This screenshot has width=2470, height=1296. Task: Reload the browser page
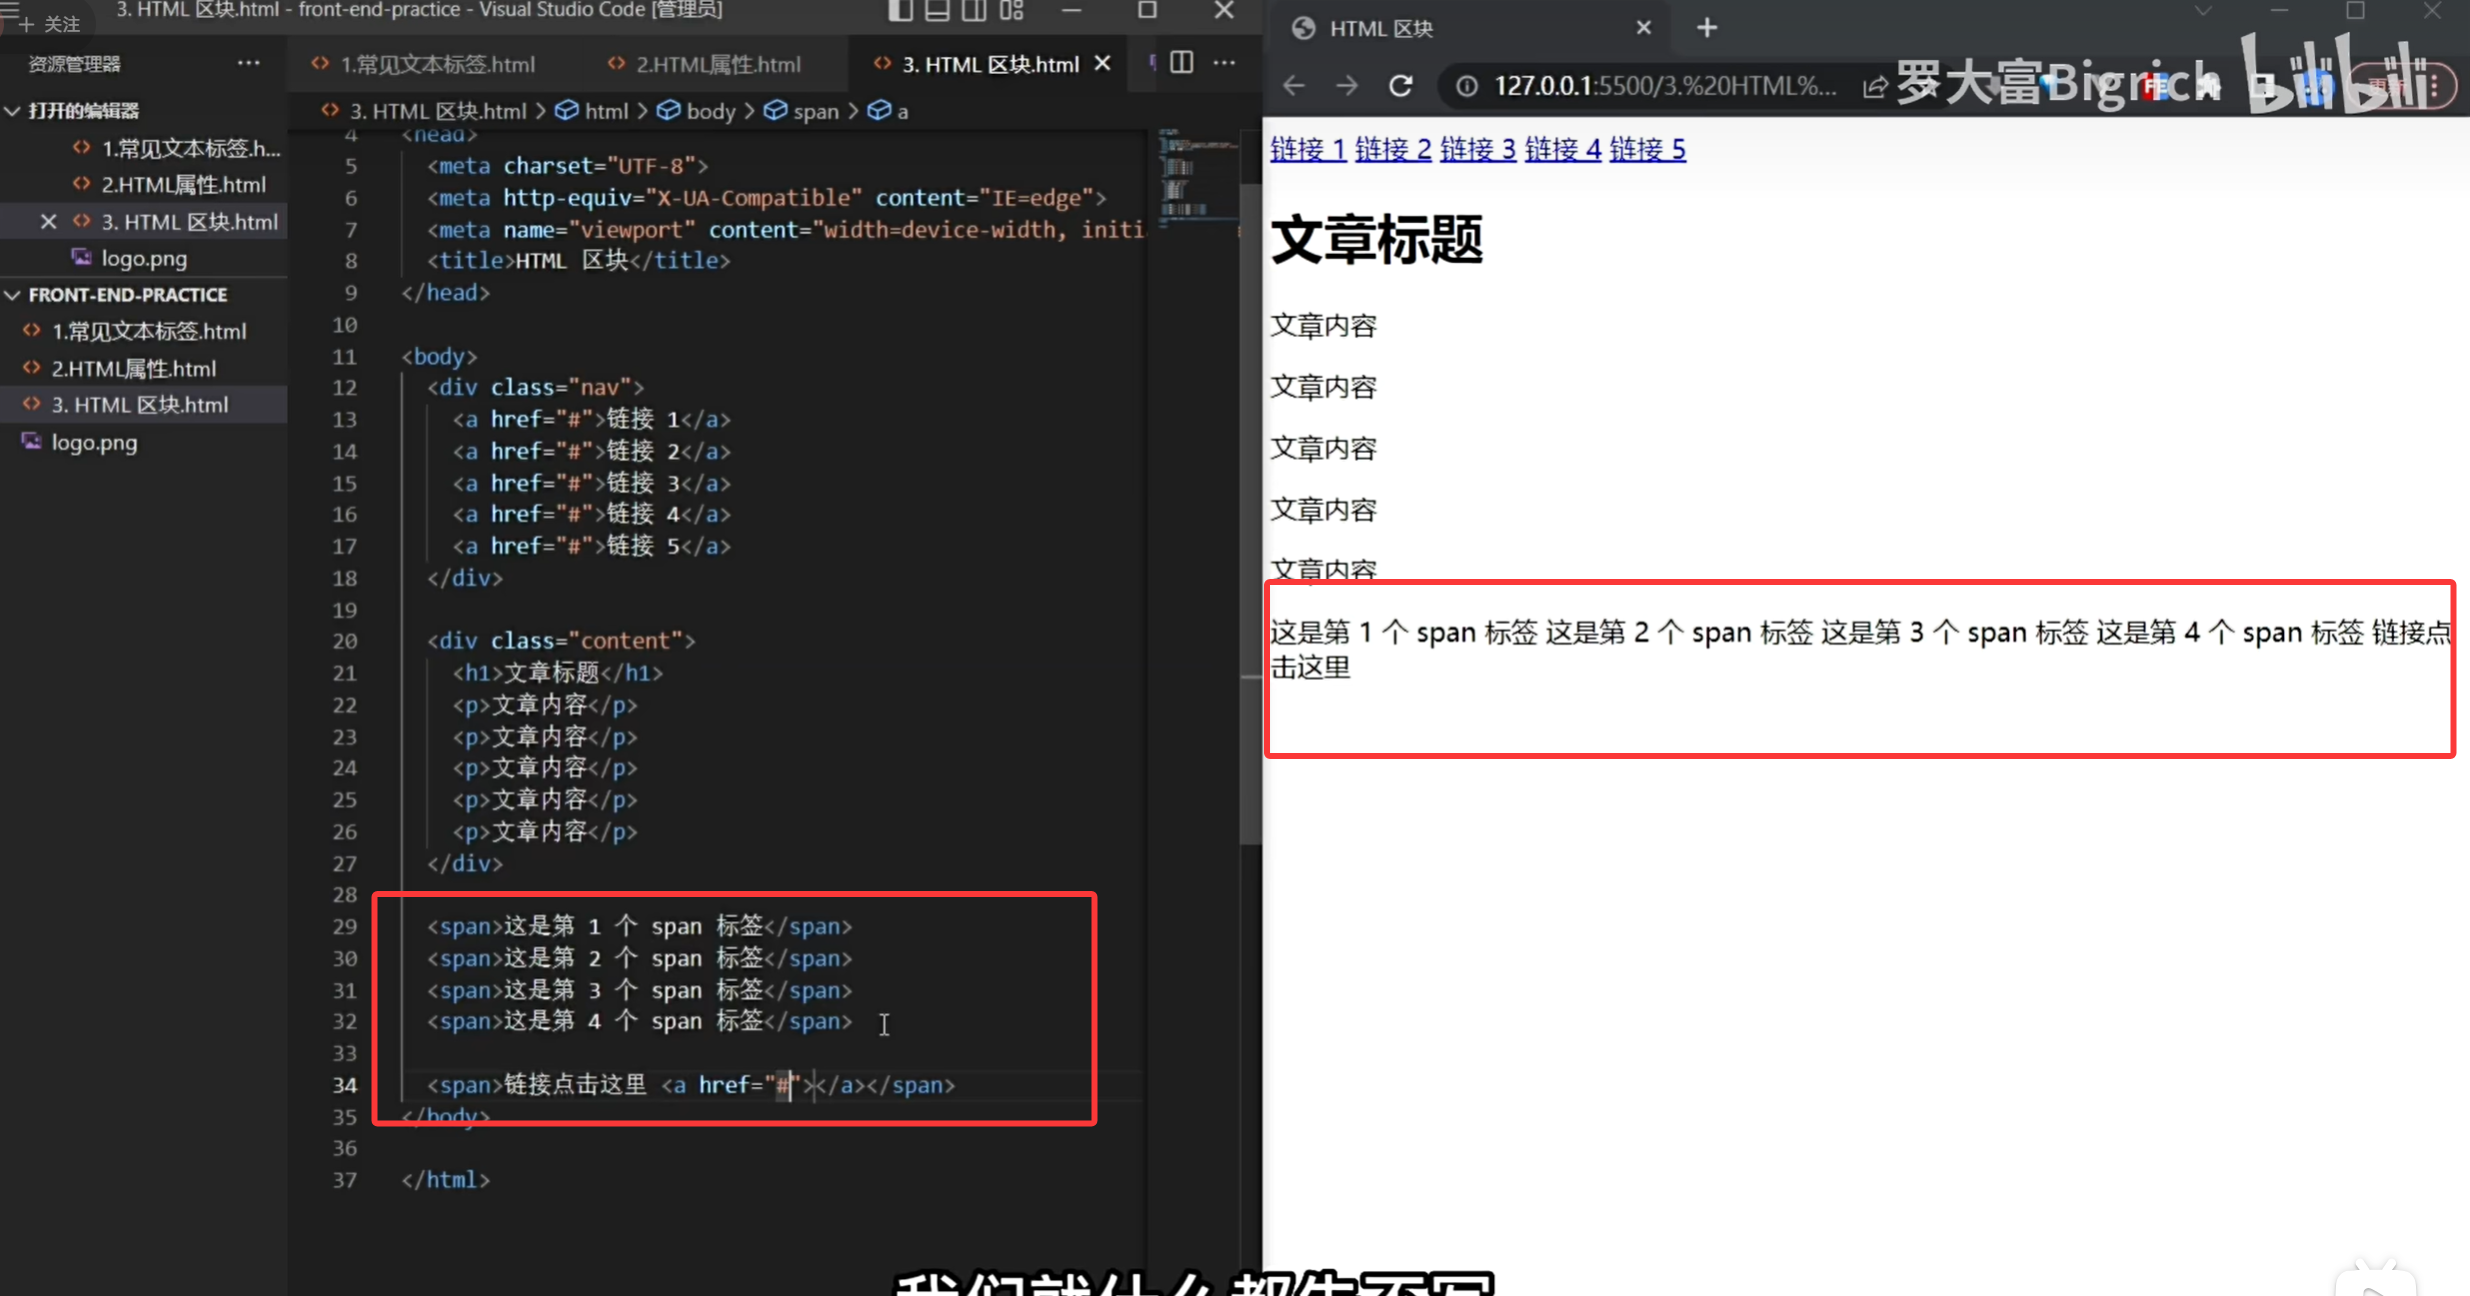coord(1401,86)
